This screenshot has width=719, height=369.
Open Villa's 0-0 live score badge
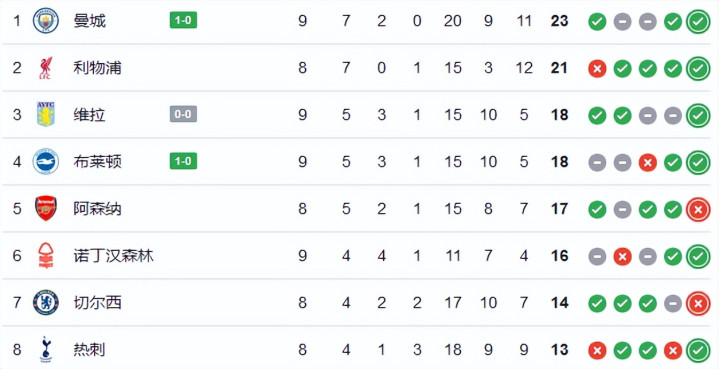pyautogui.click(x=183, y=114)
